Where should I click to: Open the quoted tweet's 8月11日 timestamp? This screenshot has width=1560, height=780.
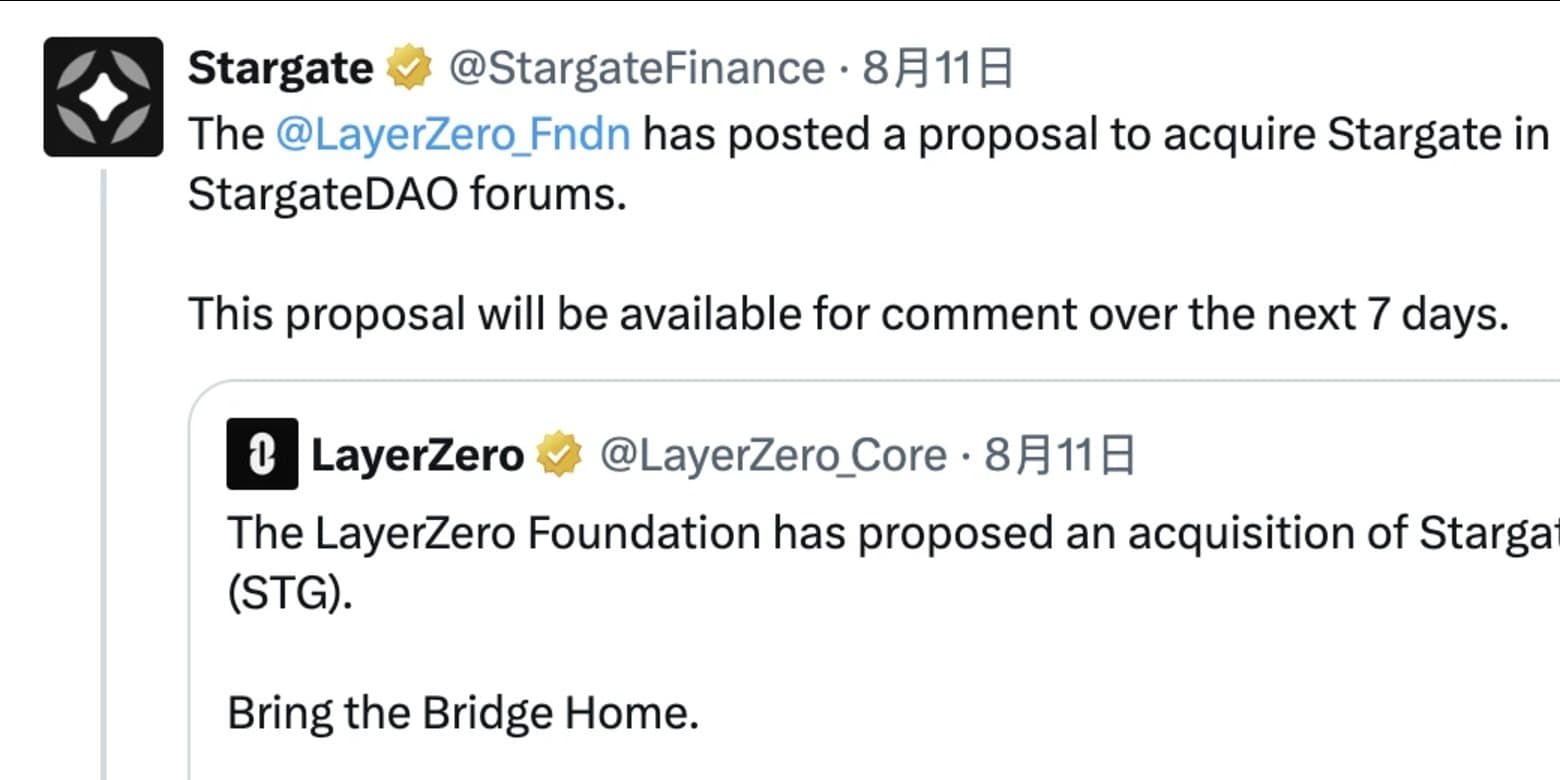(x=1059, y=455)
